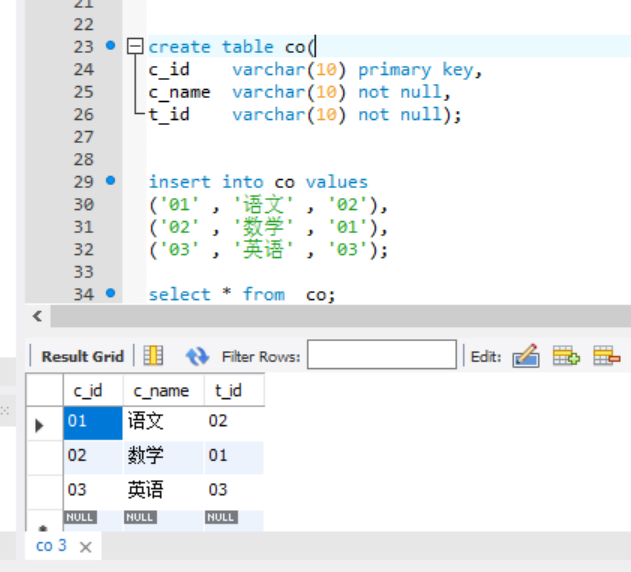Close the co 3 result tab
This screenshot has width=631, height=572.
[x=85, y=547]
